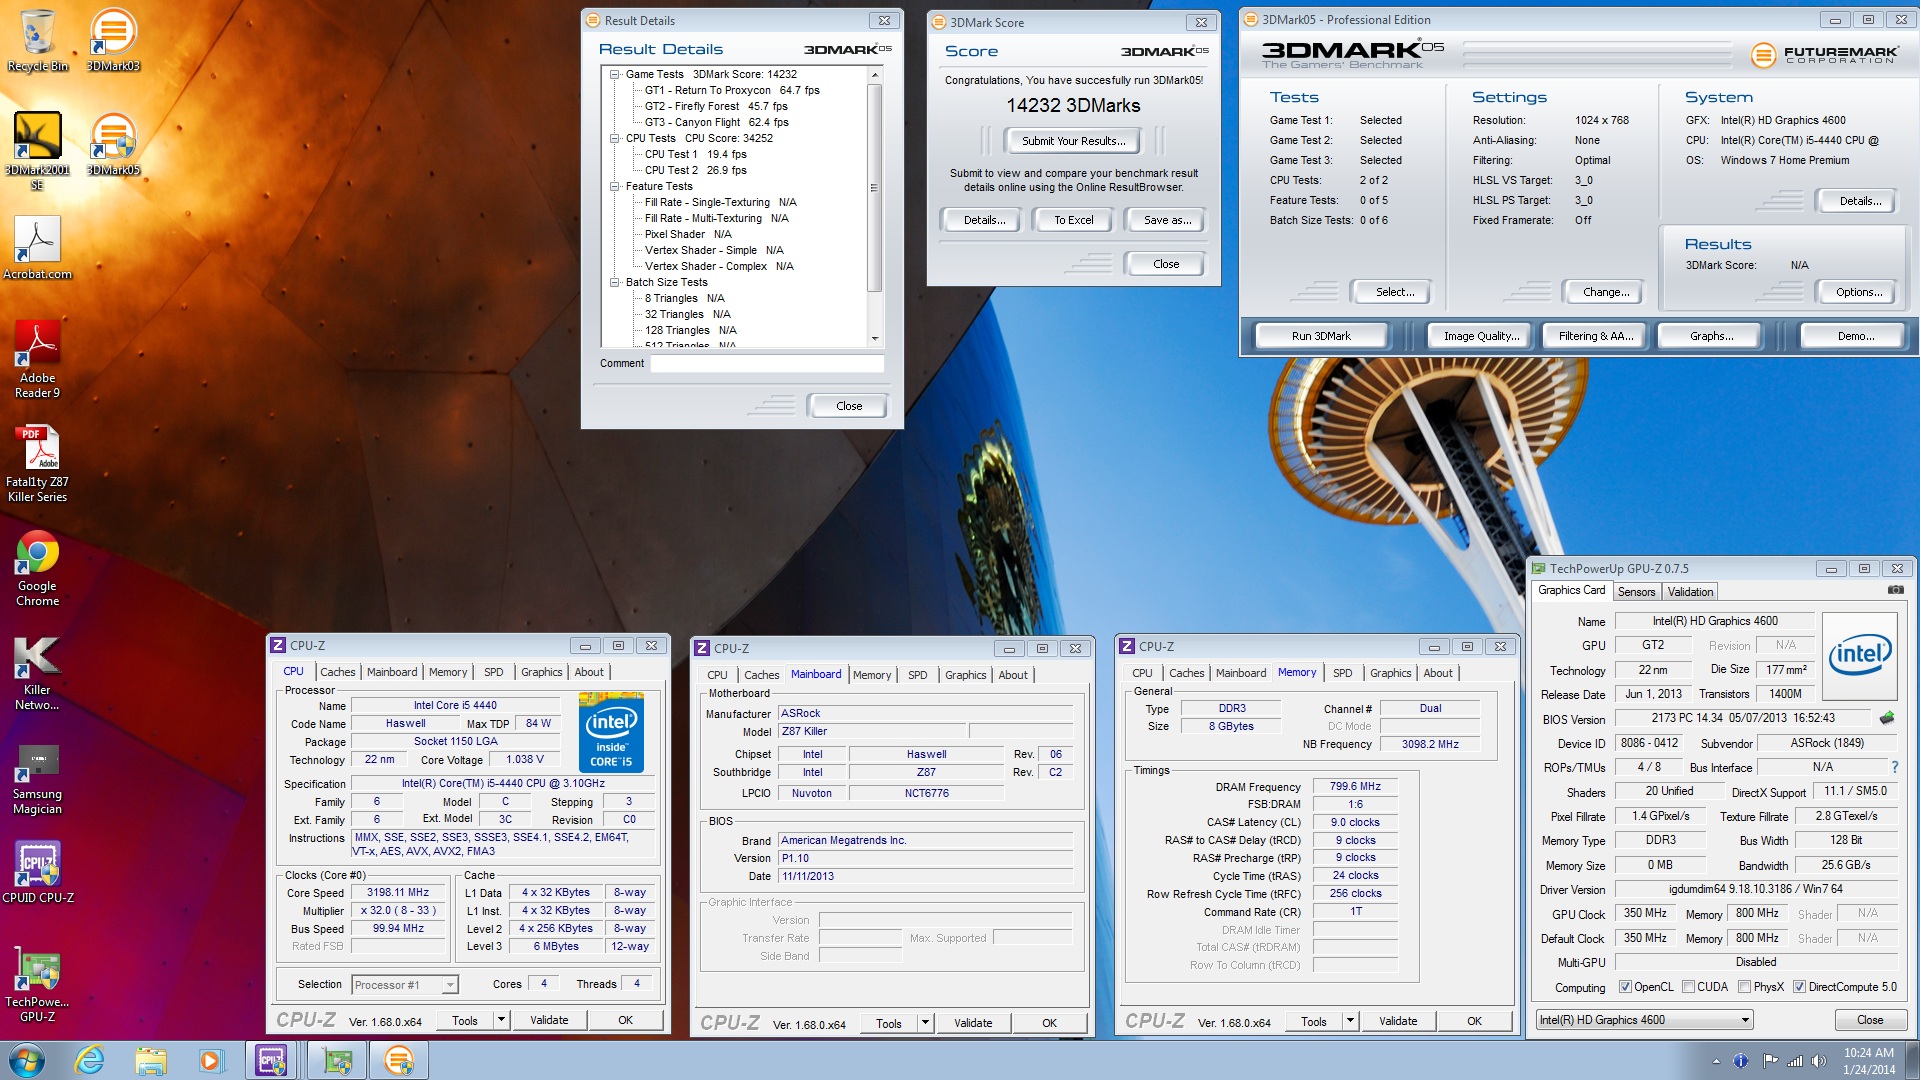Viewport: 1920px width, 1080px height.
Task: Open the CPUID CPU-Z desktop shortcut
Action: pyautogui.click(x=37, y=872)
